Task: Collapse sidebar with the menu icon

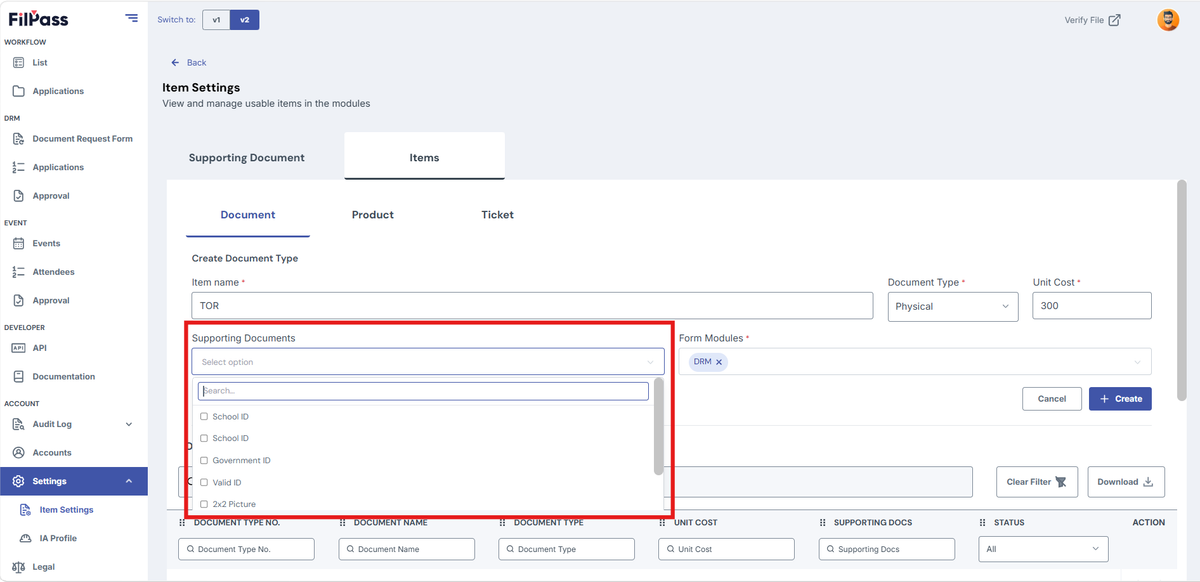Action: [x=132, y=18]
